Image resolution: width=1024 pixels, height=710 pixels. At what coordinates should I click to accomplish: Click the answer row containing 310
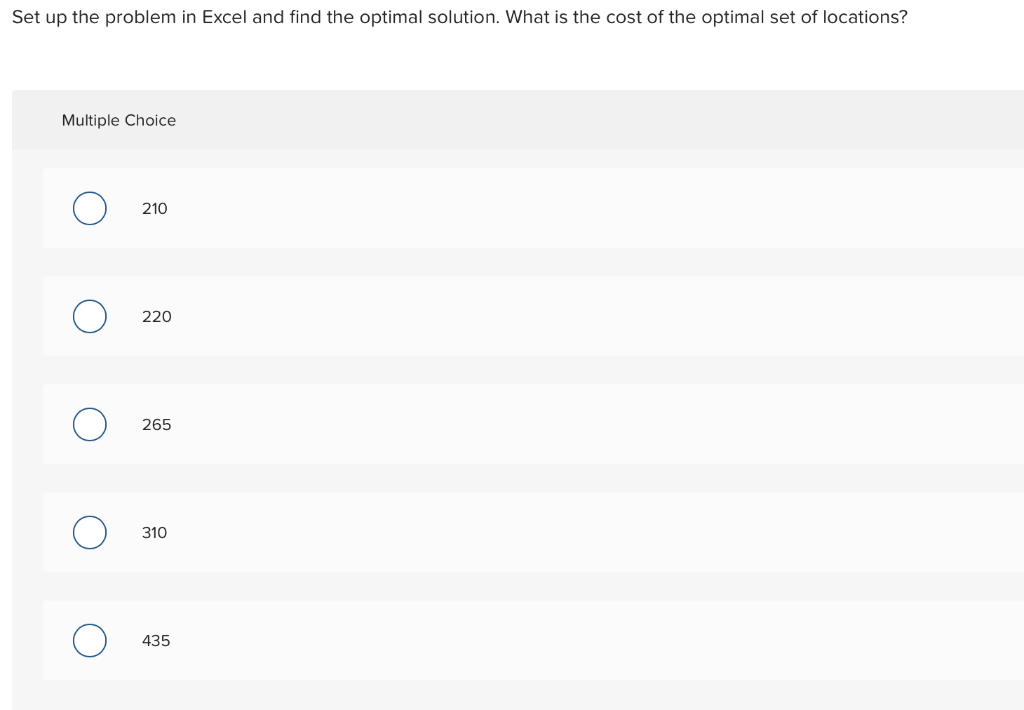(x=500, y=532)
